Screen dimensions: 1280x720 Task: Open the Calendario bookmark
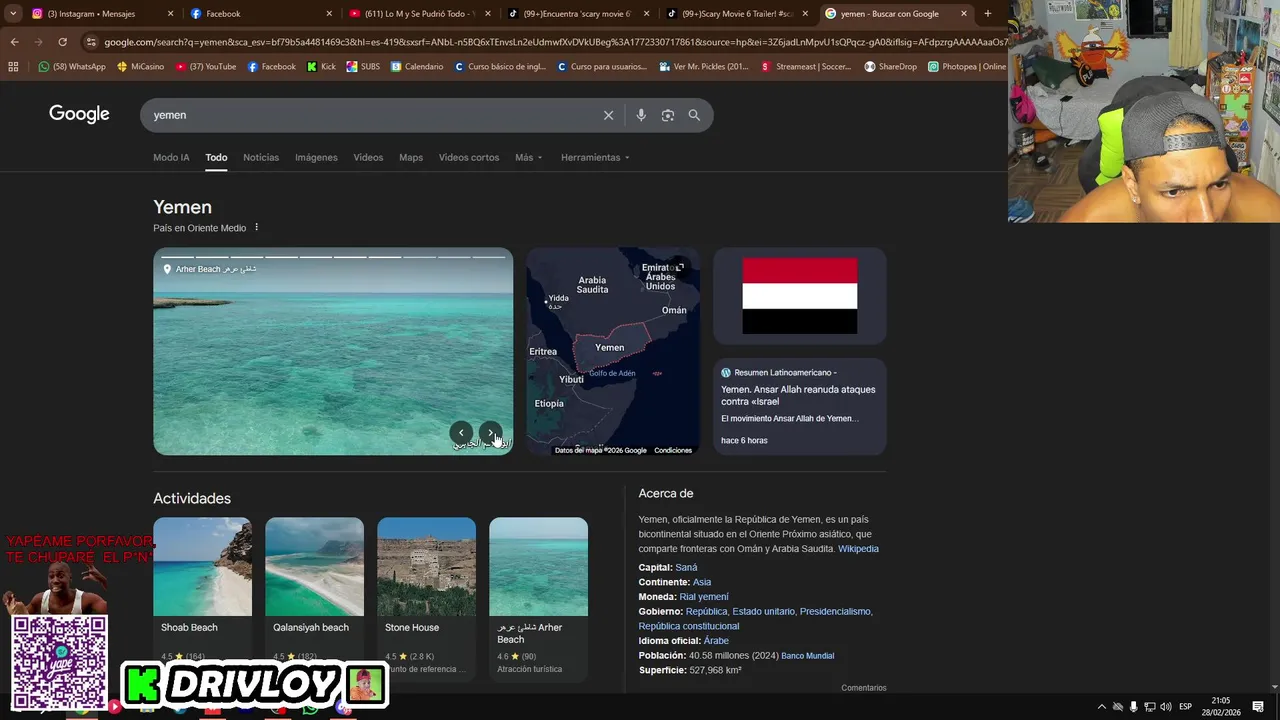coord(417,67)
